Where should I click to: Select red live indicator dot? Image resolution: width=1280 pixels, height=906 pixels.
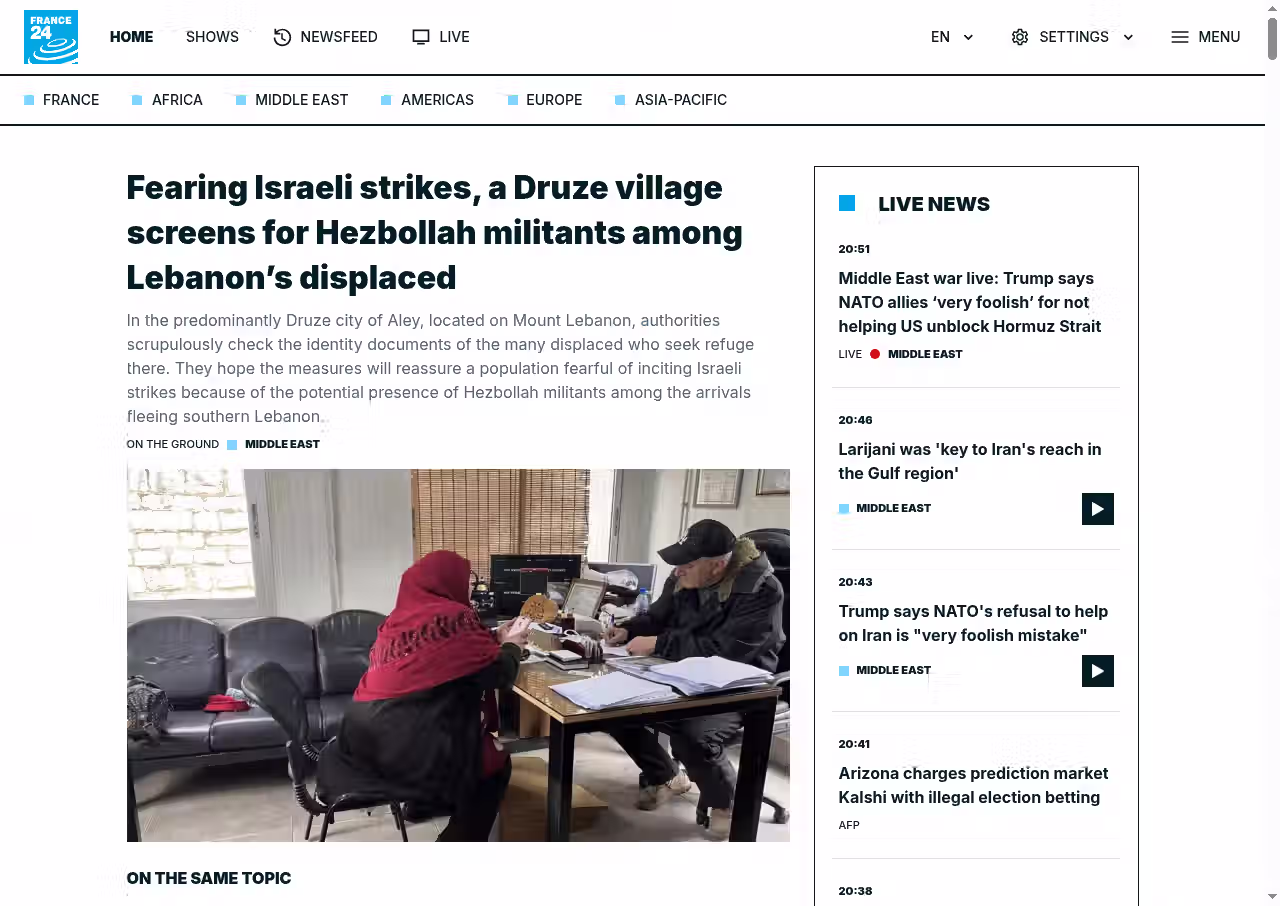click(x=875, y=354)
